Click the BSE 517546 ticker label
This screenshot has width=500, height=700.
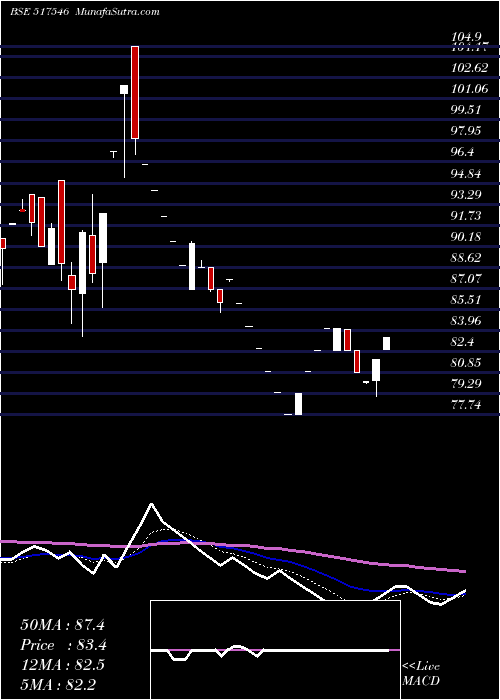coord(39,12)
